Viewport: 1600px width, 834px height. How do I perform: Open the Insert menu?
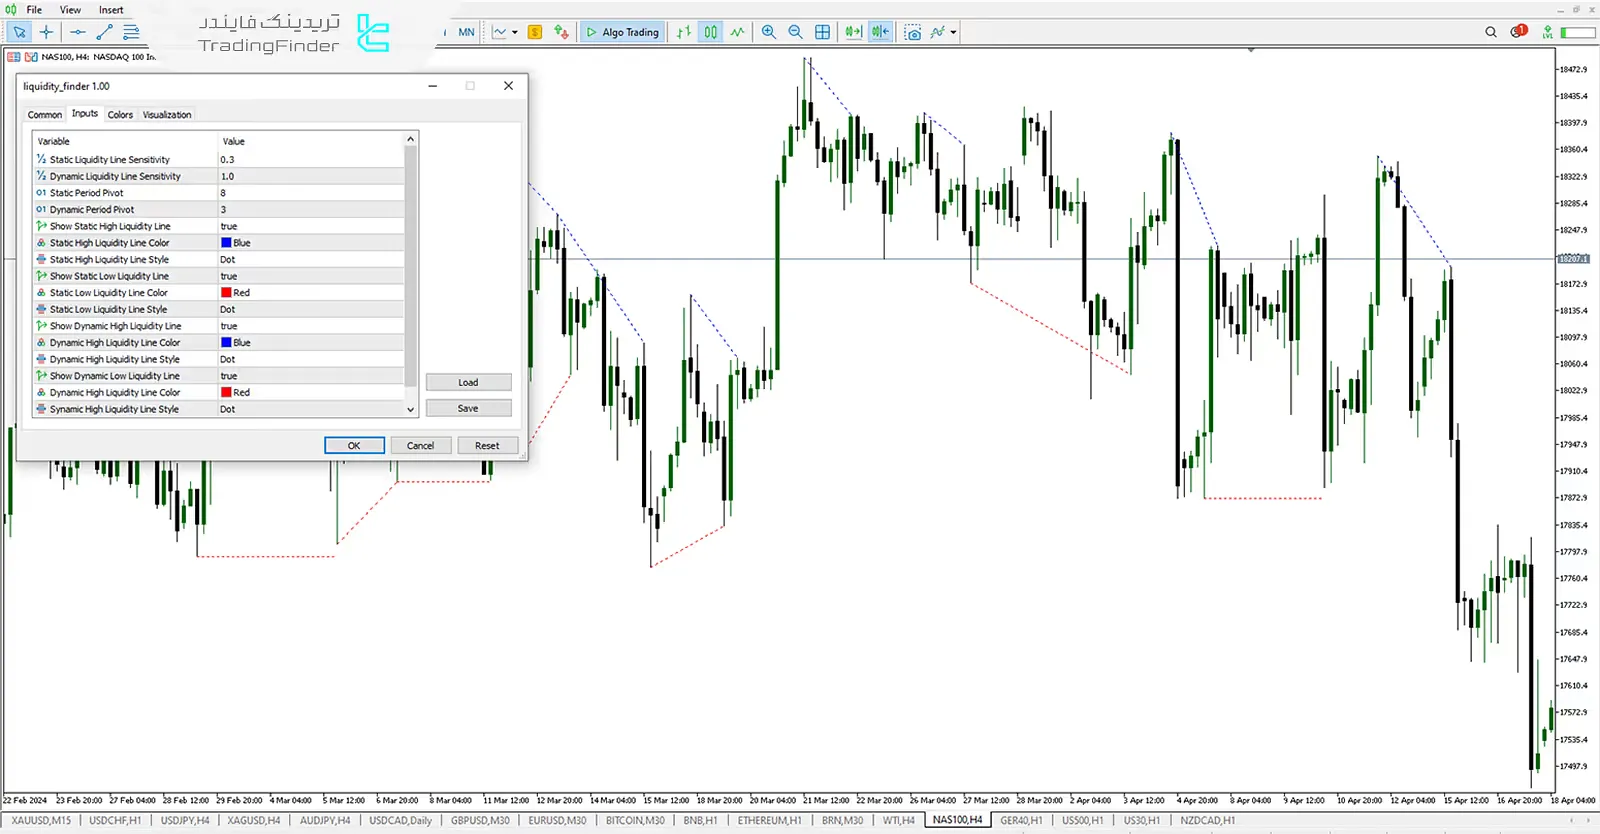(111, 10)
